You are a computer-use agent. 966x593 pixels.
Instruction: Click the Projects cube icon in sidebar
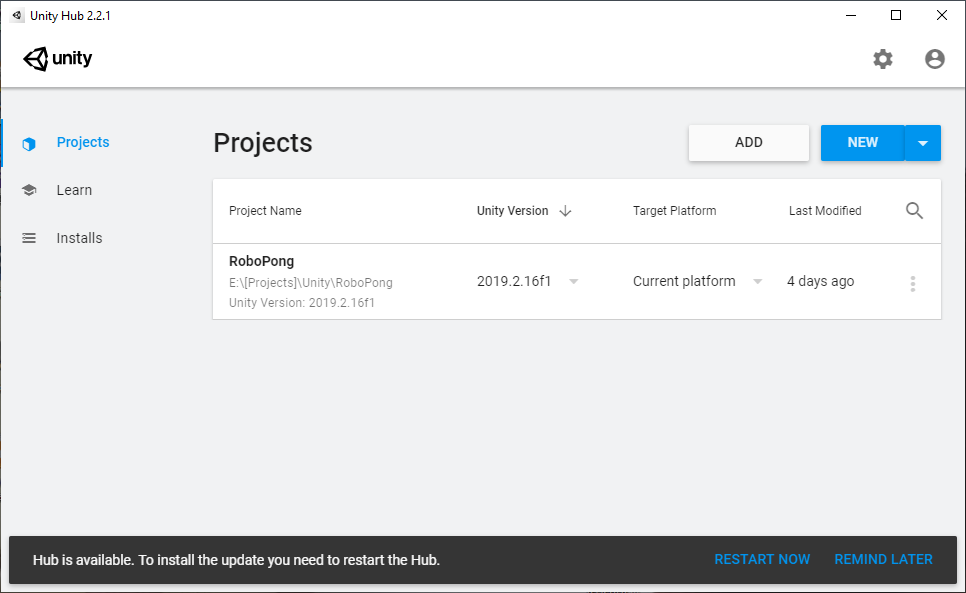(29, 143)
